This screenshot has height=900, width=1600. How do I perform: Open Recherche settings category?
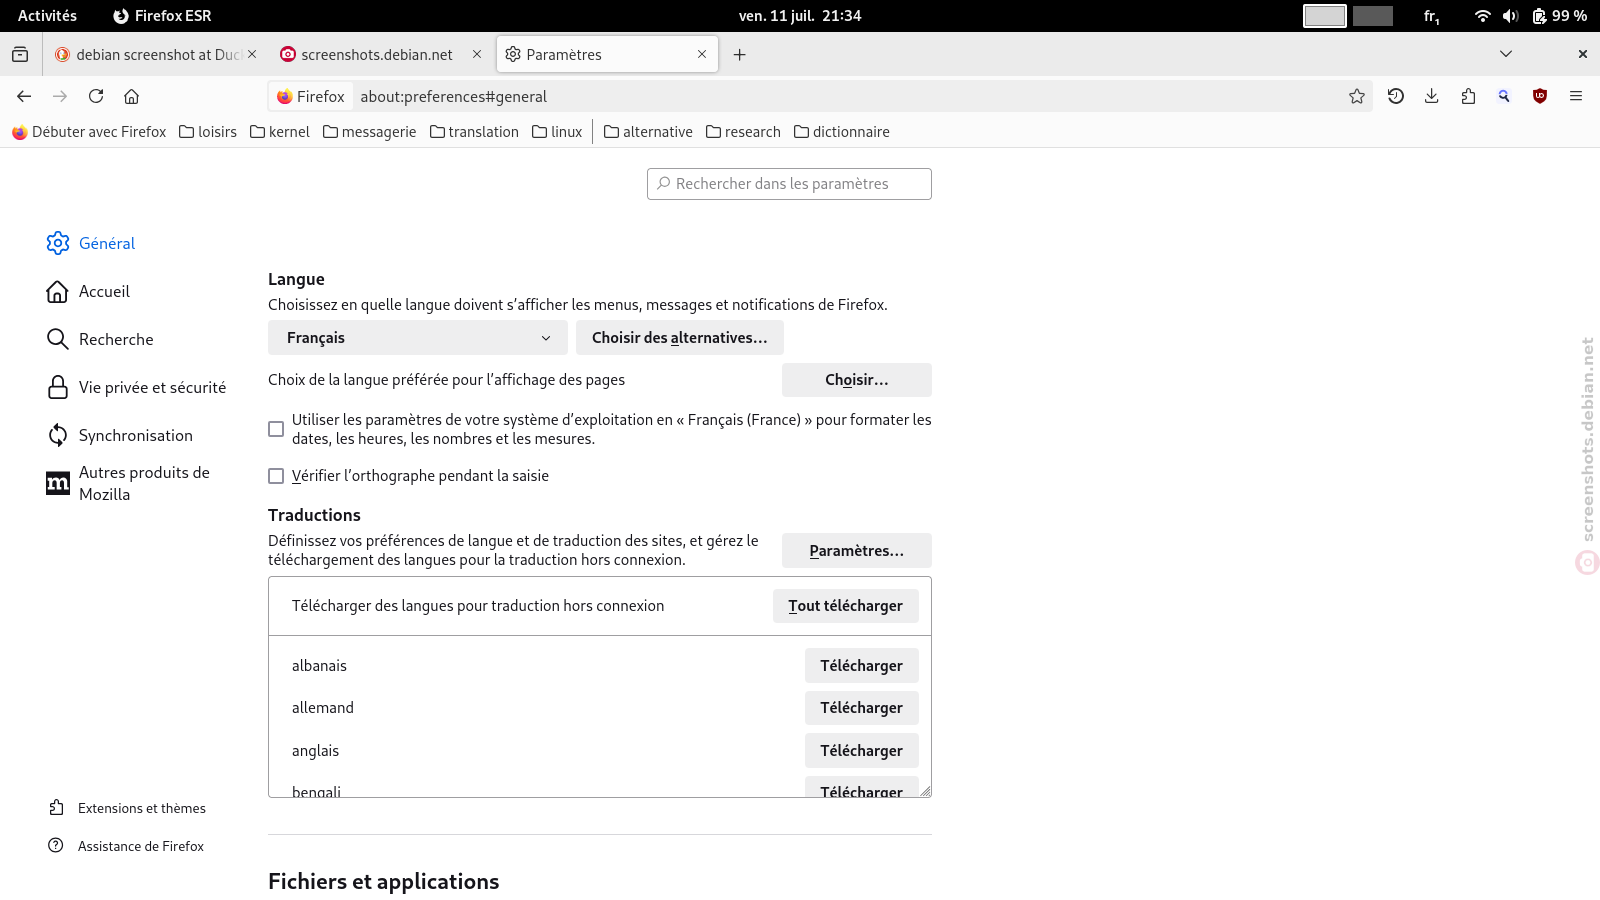(100, 339)
